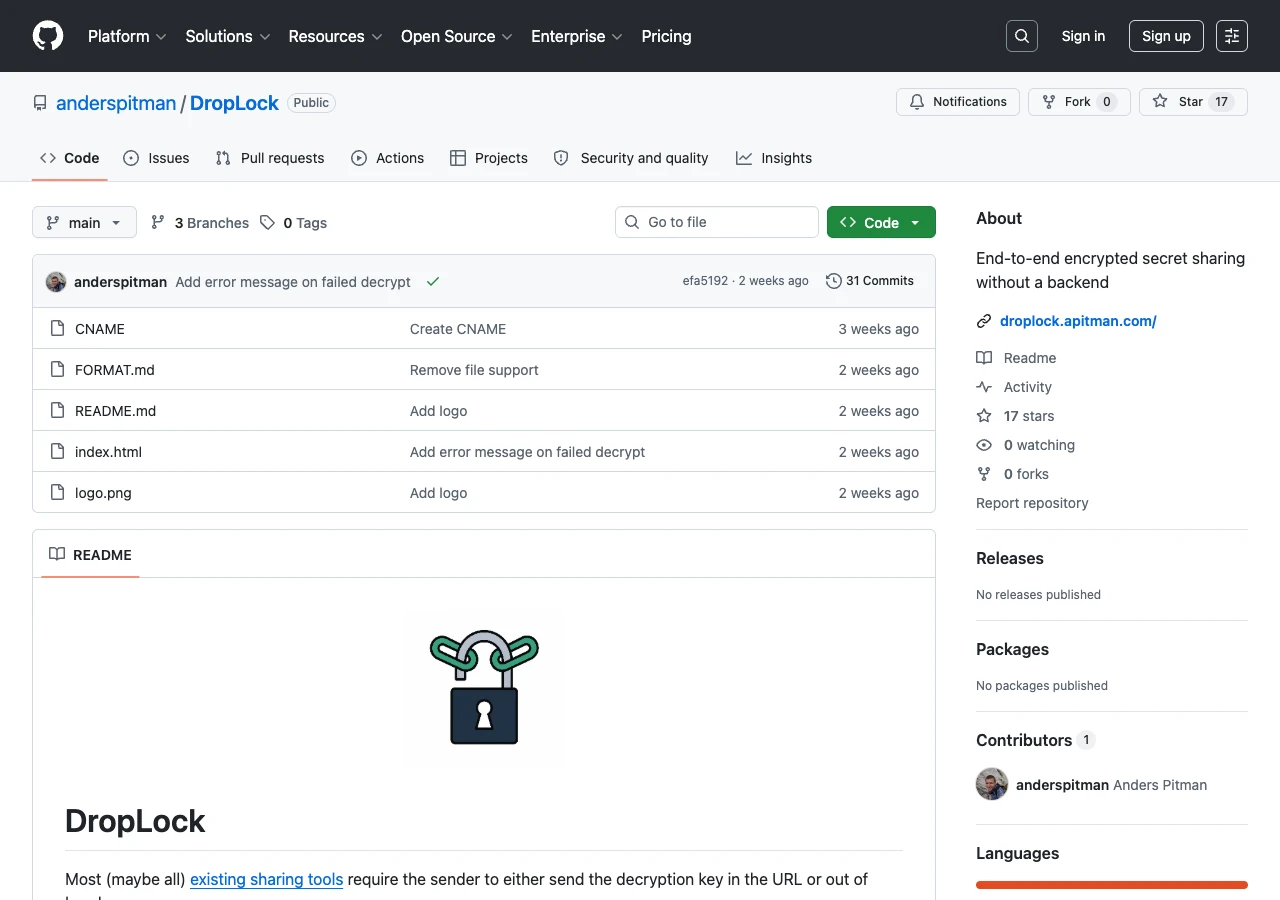Open contributor anderspitman profile name

(x=1062, y=785)
